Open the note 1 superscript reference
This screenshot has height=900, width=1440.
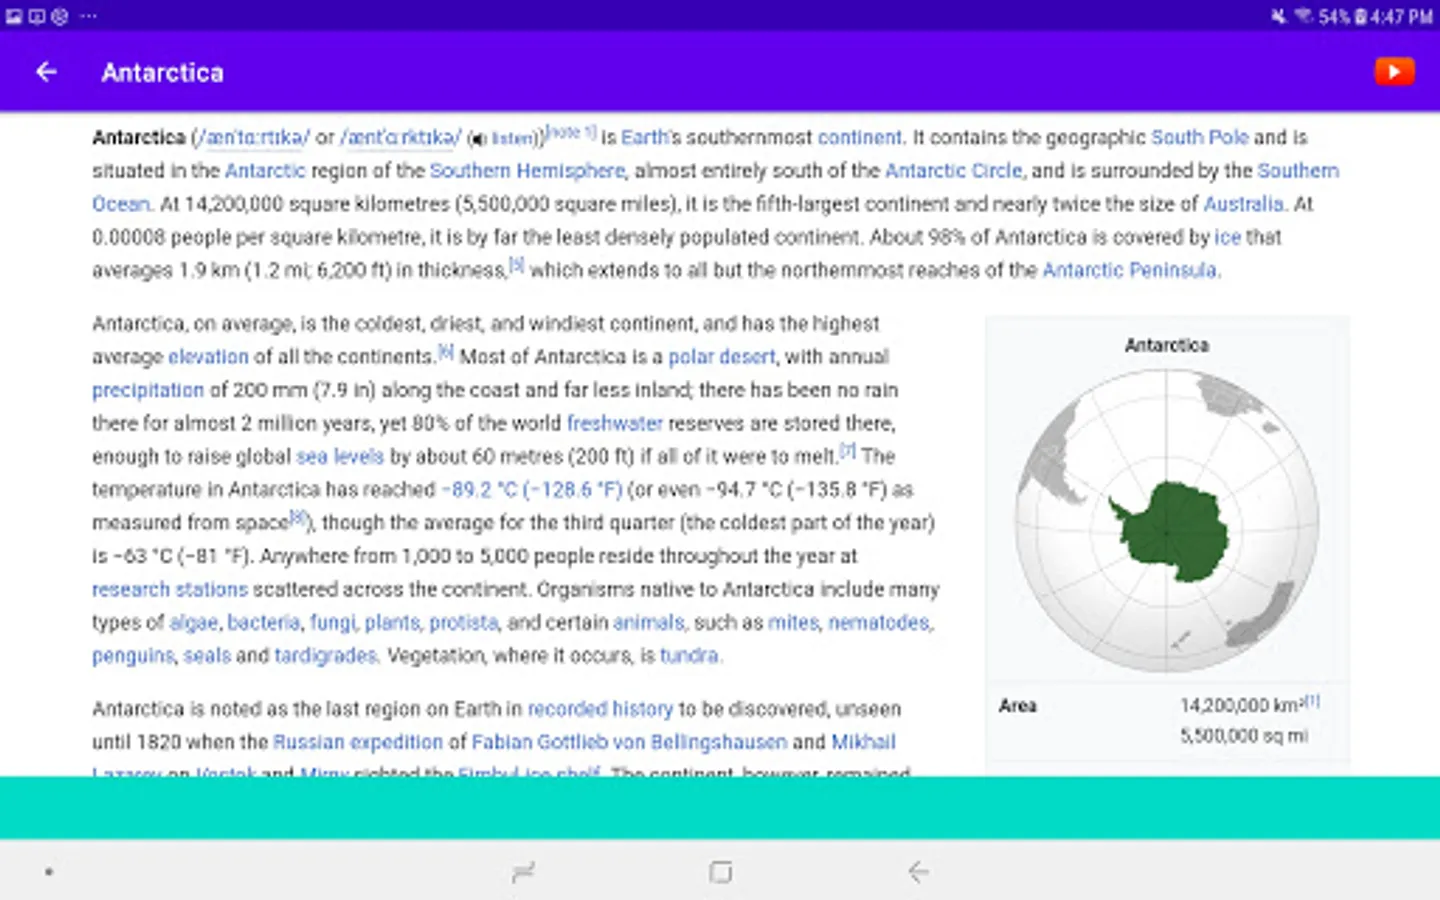(571, 131)
